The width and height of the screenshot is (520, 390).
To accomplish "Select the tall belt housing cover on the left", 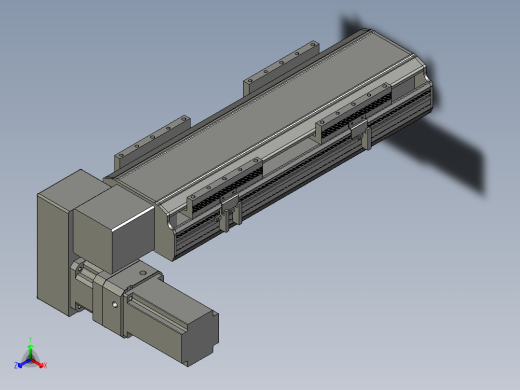I will coord(55,243).
